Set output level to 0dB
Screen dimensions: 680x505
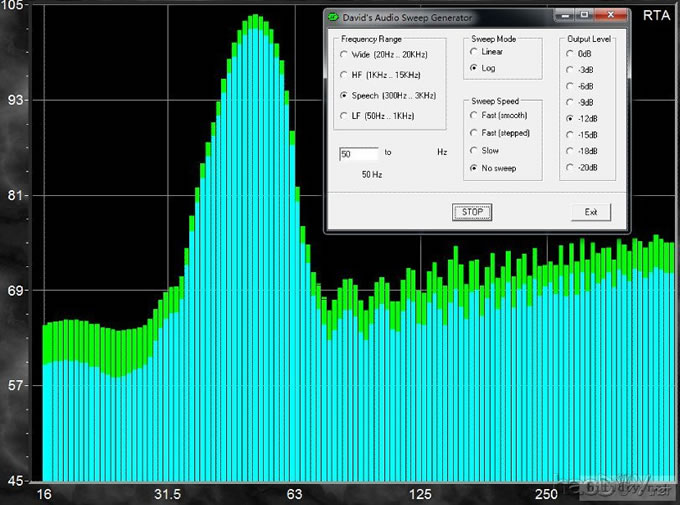(570, 53)
